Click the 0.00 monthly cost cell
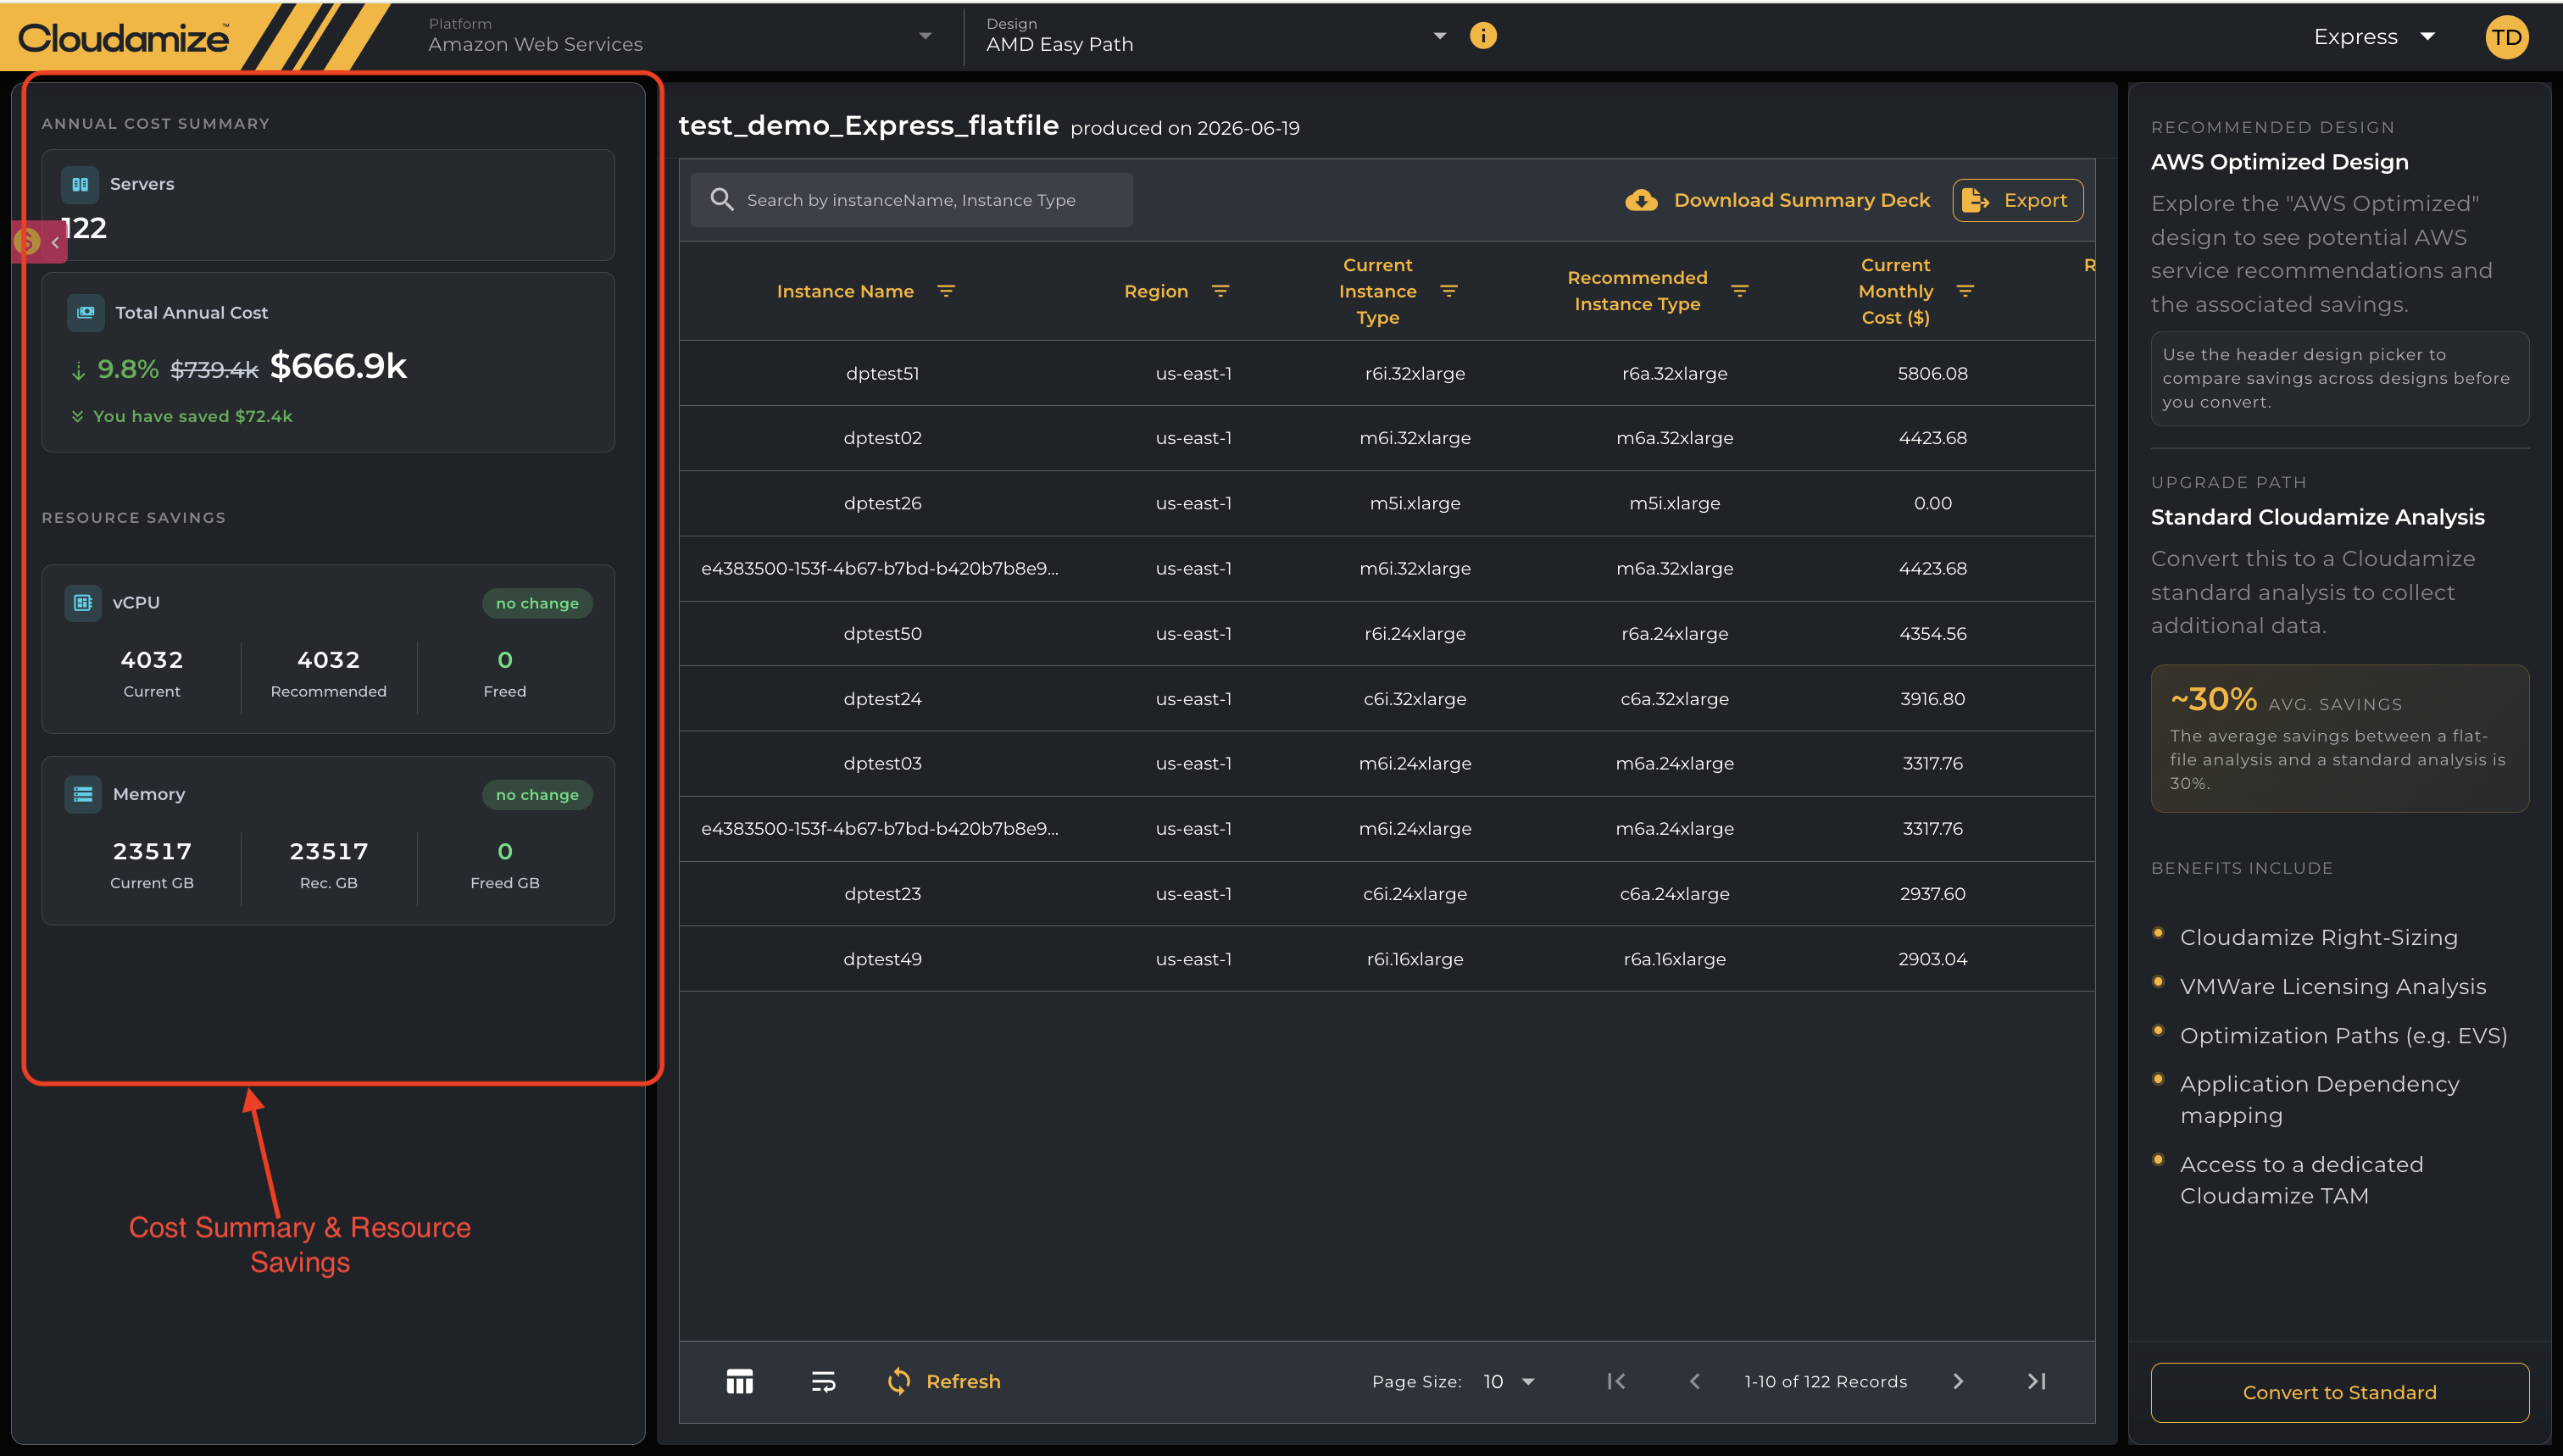2563x1456 pixels. (1932, 503)
